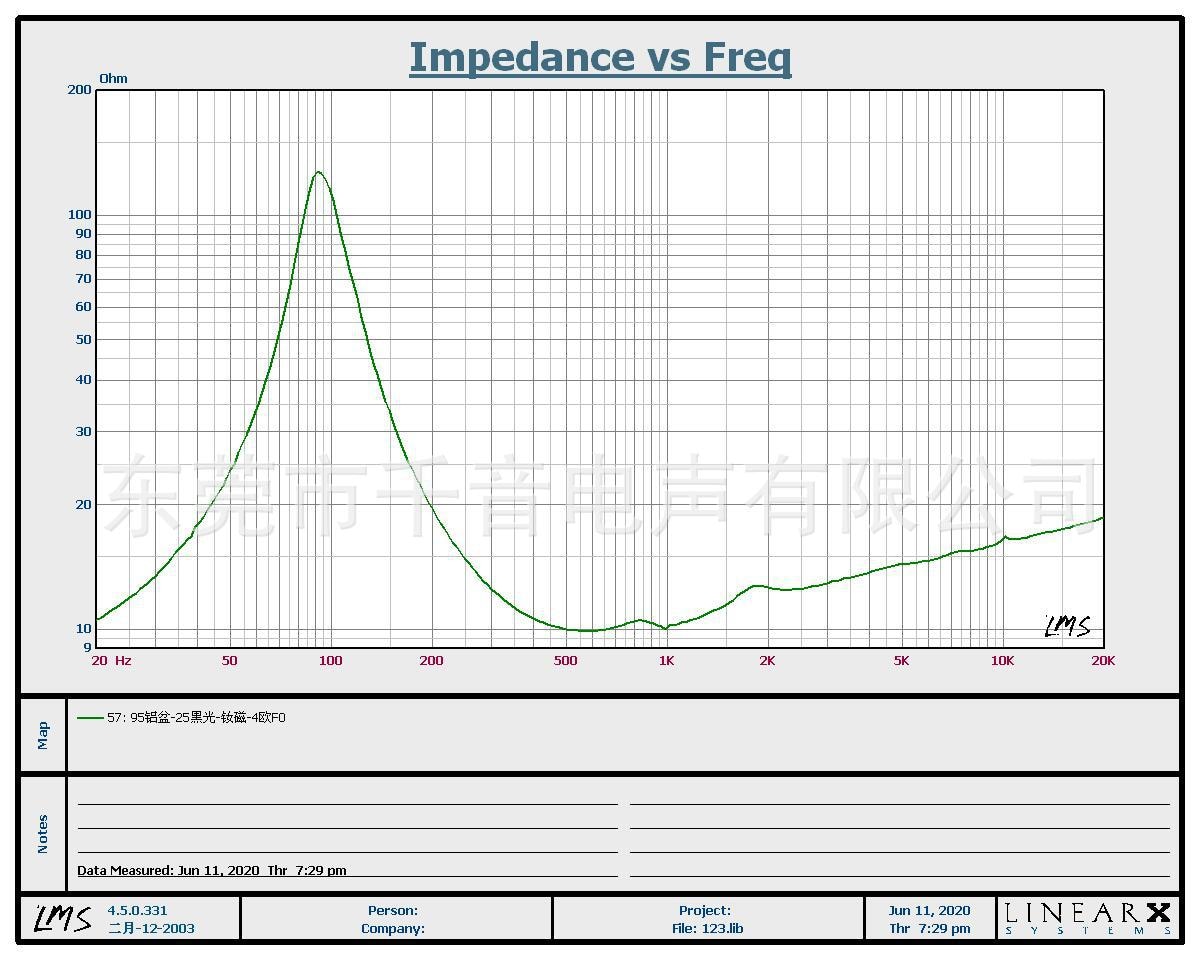Click the curve 57 legend entry text
This screenshot has width=1200, height=960.
coord(196,717)
